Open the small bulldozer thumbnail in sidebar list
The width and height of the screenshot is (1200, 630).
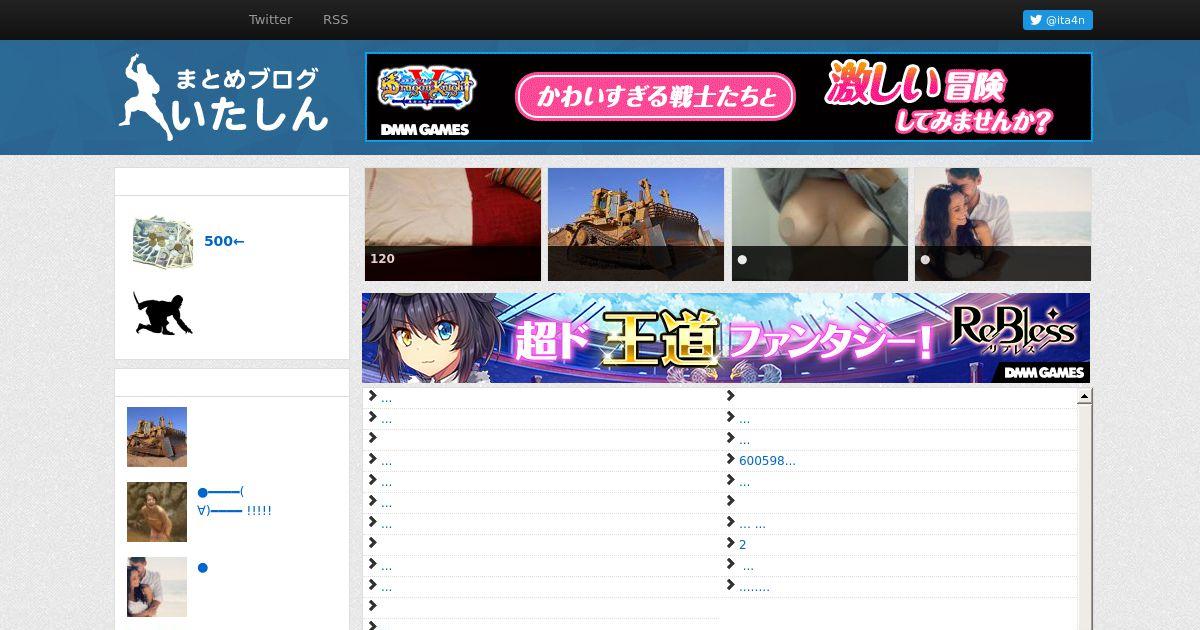[157, 437]
